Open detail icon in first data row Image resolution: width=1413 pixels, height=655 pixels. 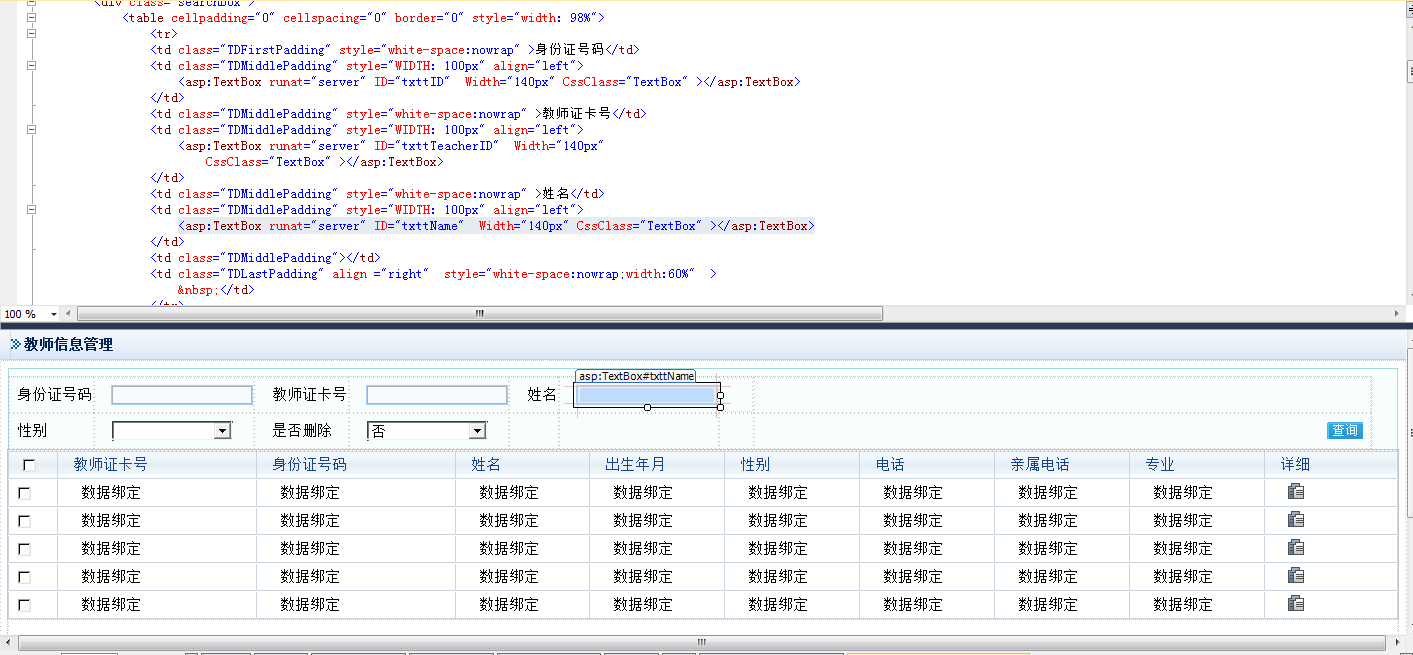click(x=1296, y=491)
